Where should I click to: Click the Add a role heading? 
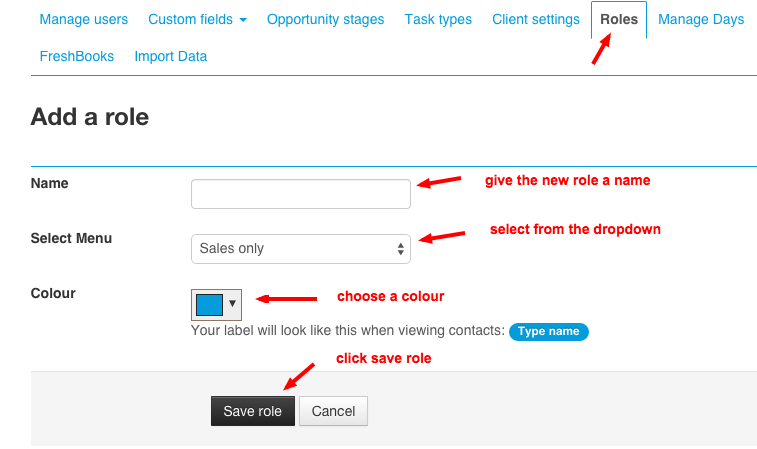tap(90, 117)
